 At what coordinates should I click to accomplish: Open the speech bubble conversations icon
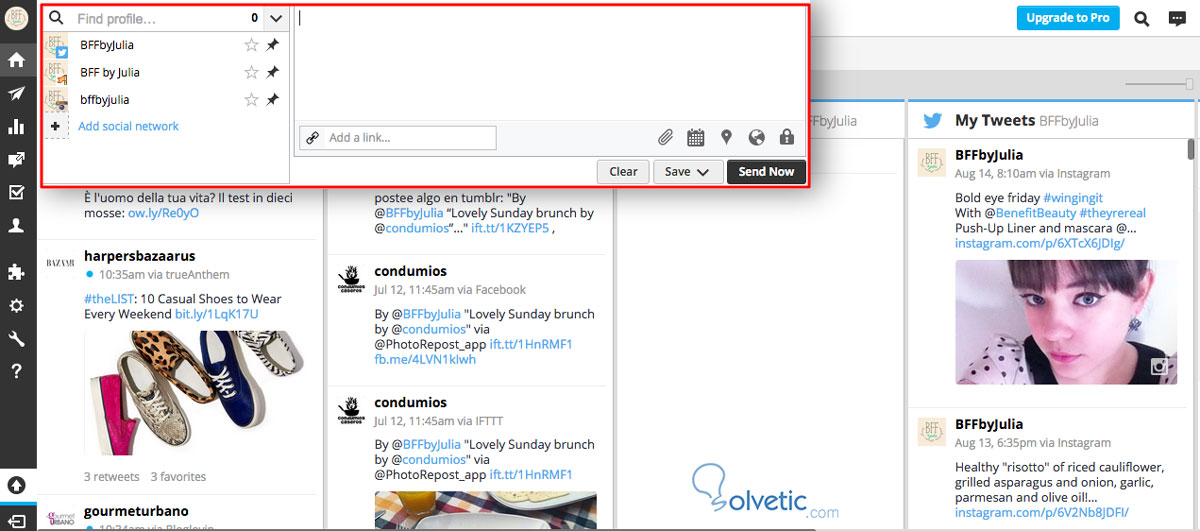point(1177,18)
